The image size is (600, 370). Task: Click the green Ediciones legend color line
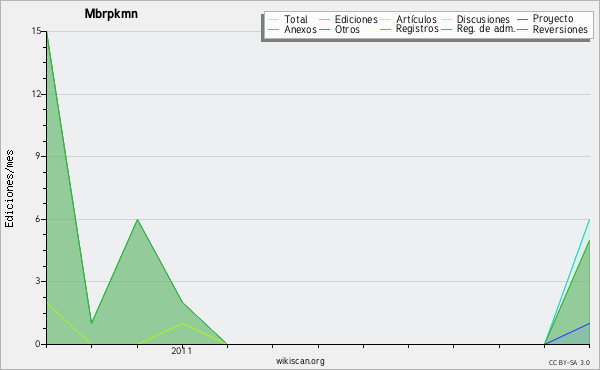(x=324, y=20)
